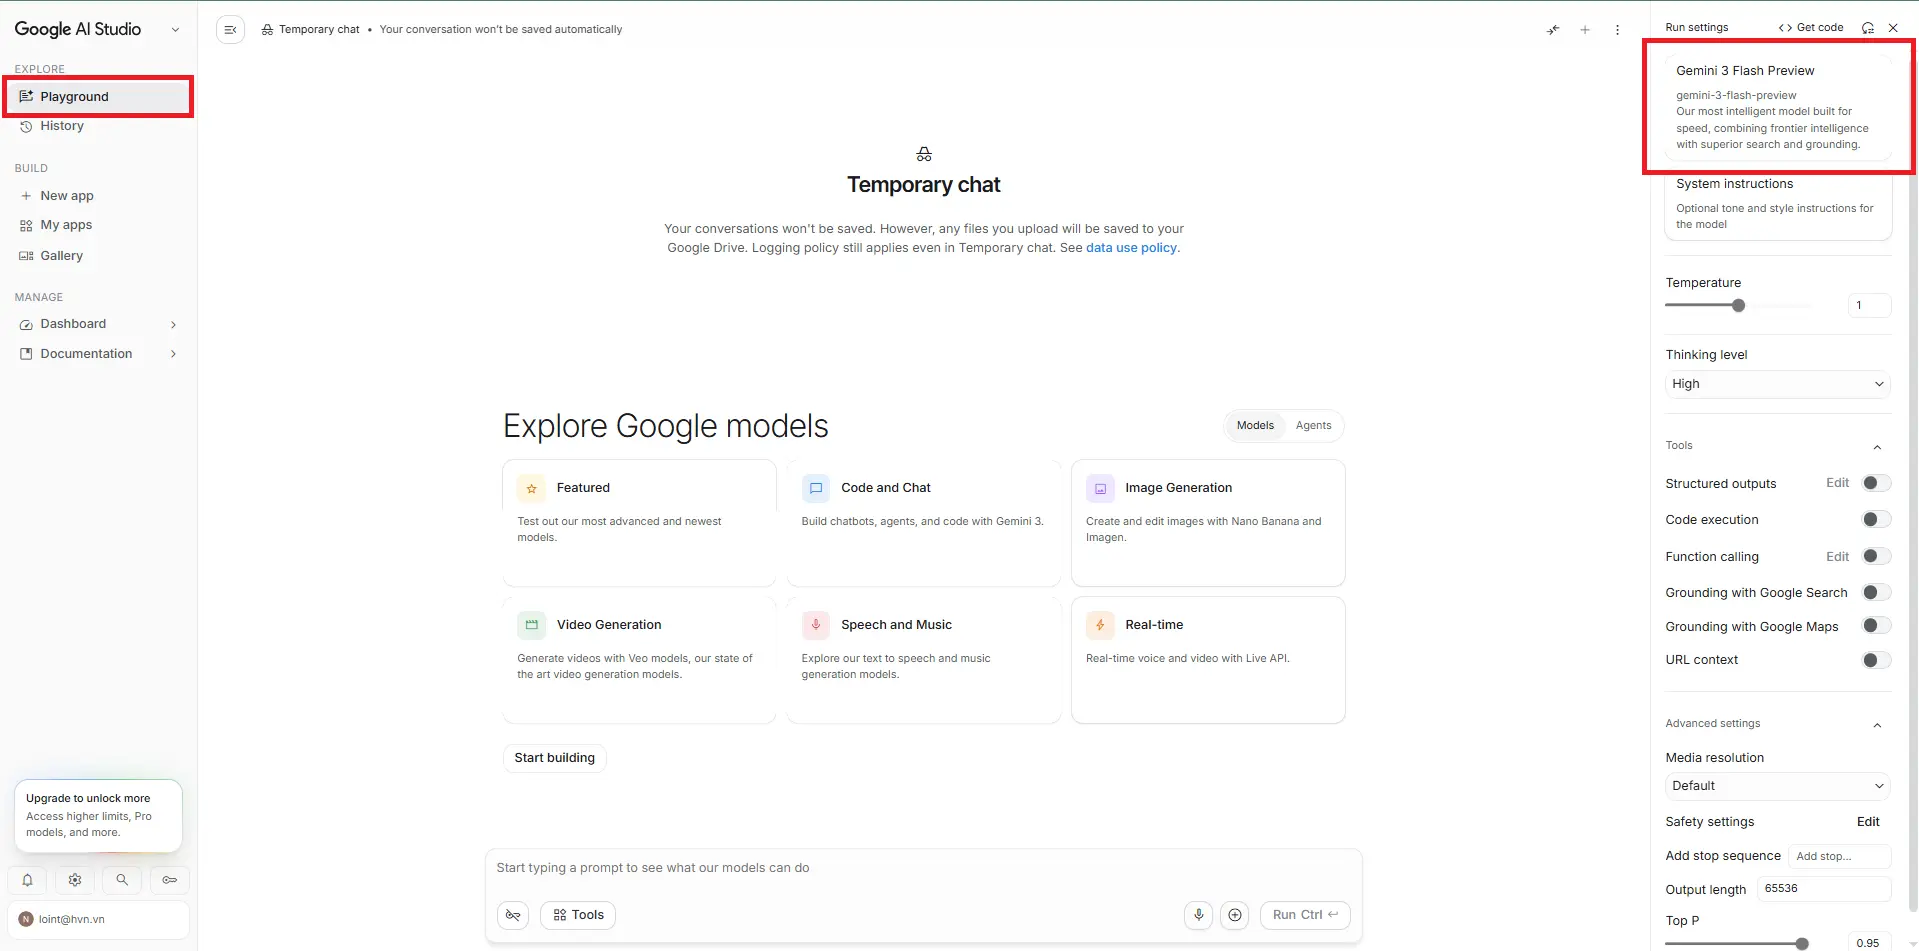The image size is (1919, 951).
Task: Click the circled plus attach icon
Action: (1235, 915)
